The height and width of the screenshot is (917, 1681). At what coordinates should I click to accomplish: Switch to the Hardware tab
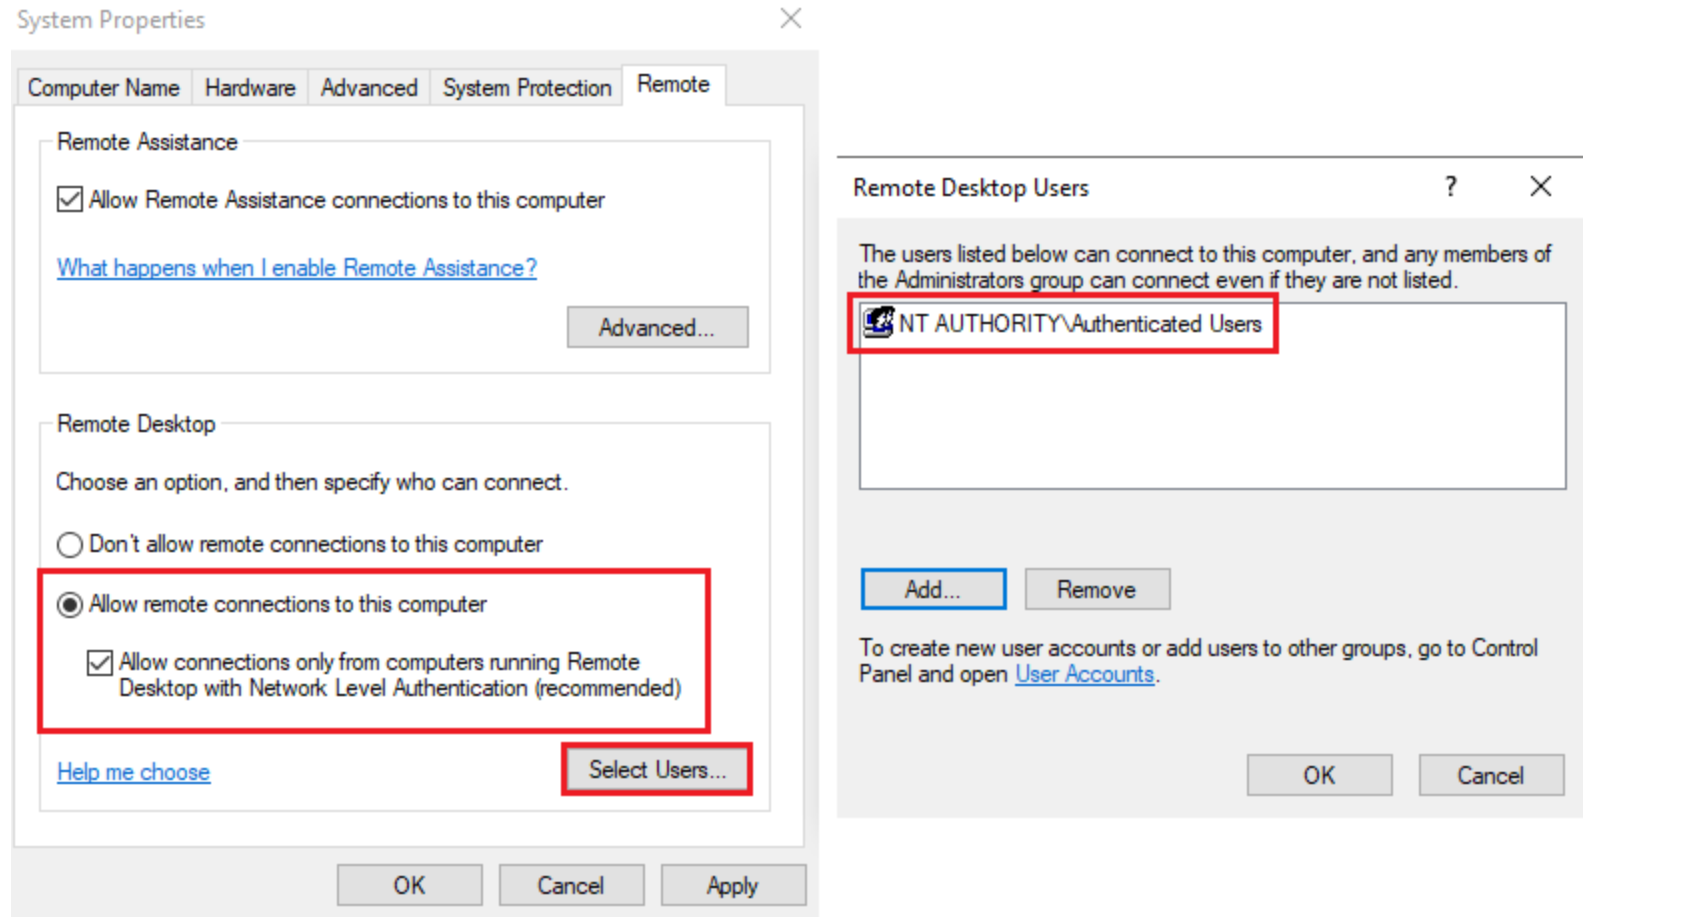pos(249,87)
